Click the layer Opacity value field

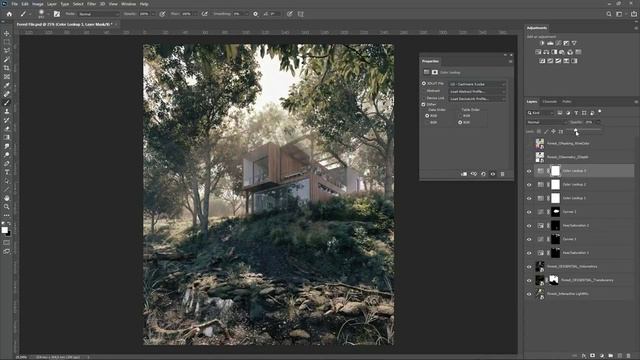[590, 122]
